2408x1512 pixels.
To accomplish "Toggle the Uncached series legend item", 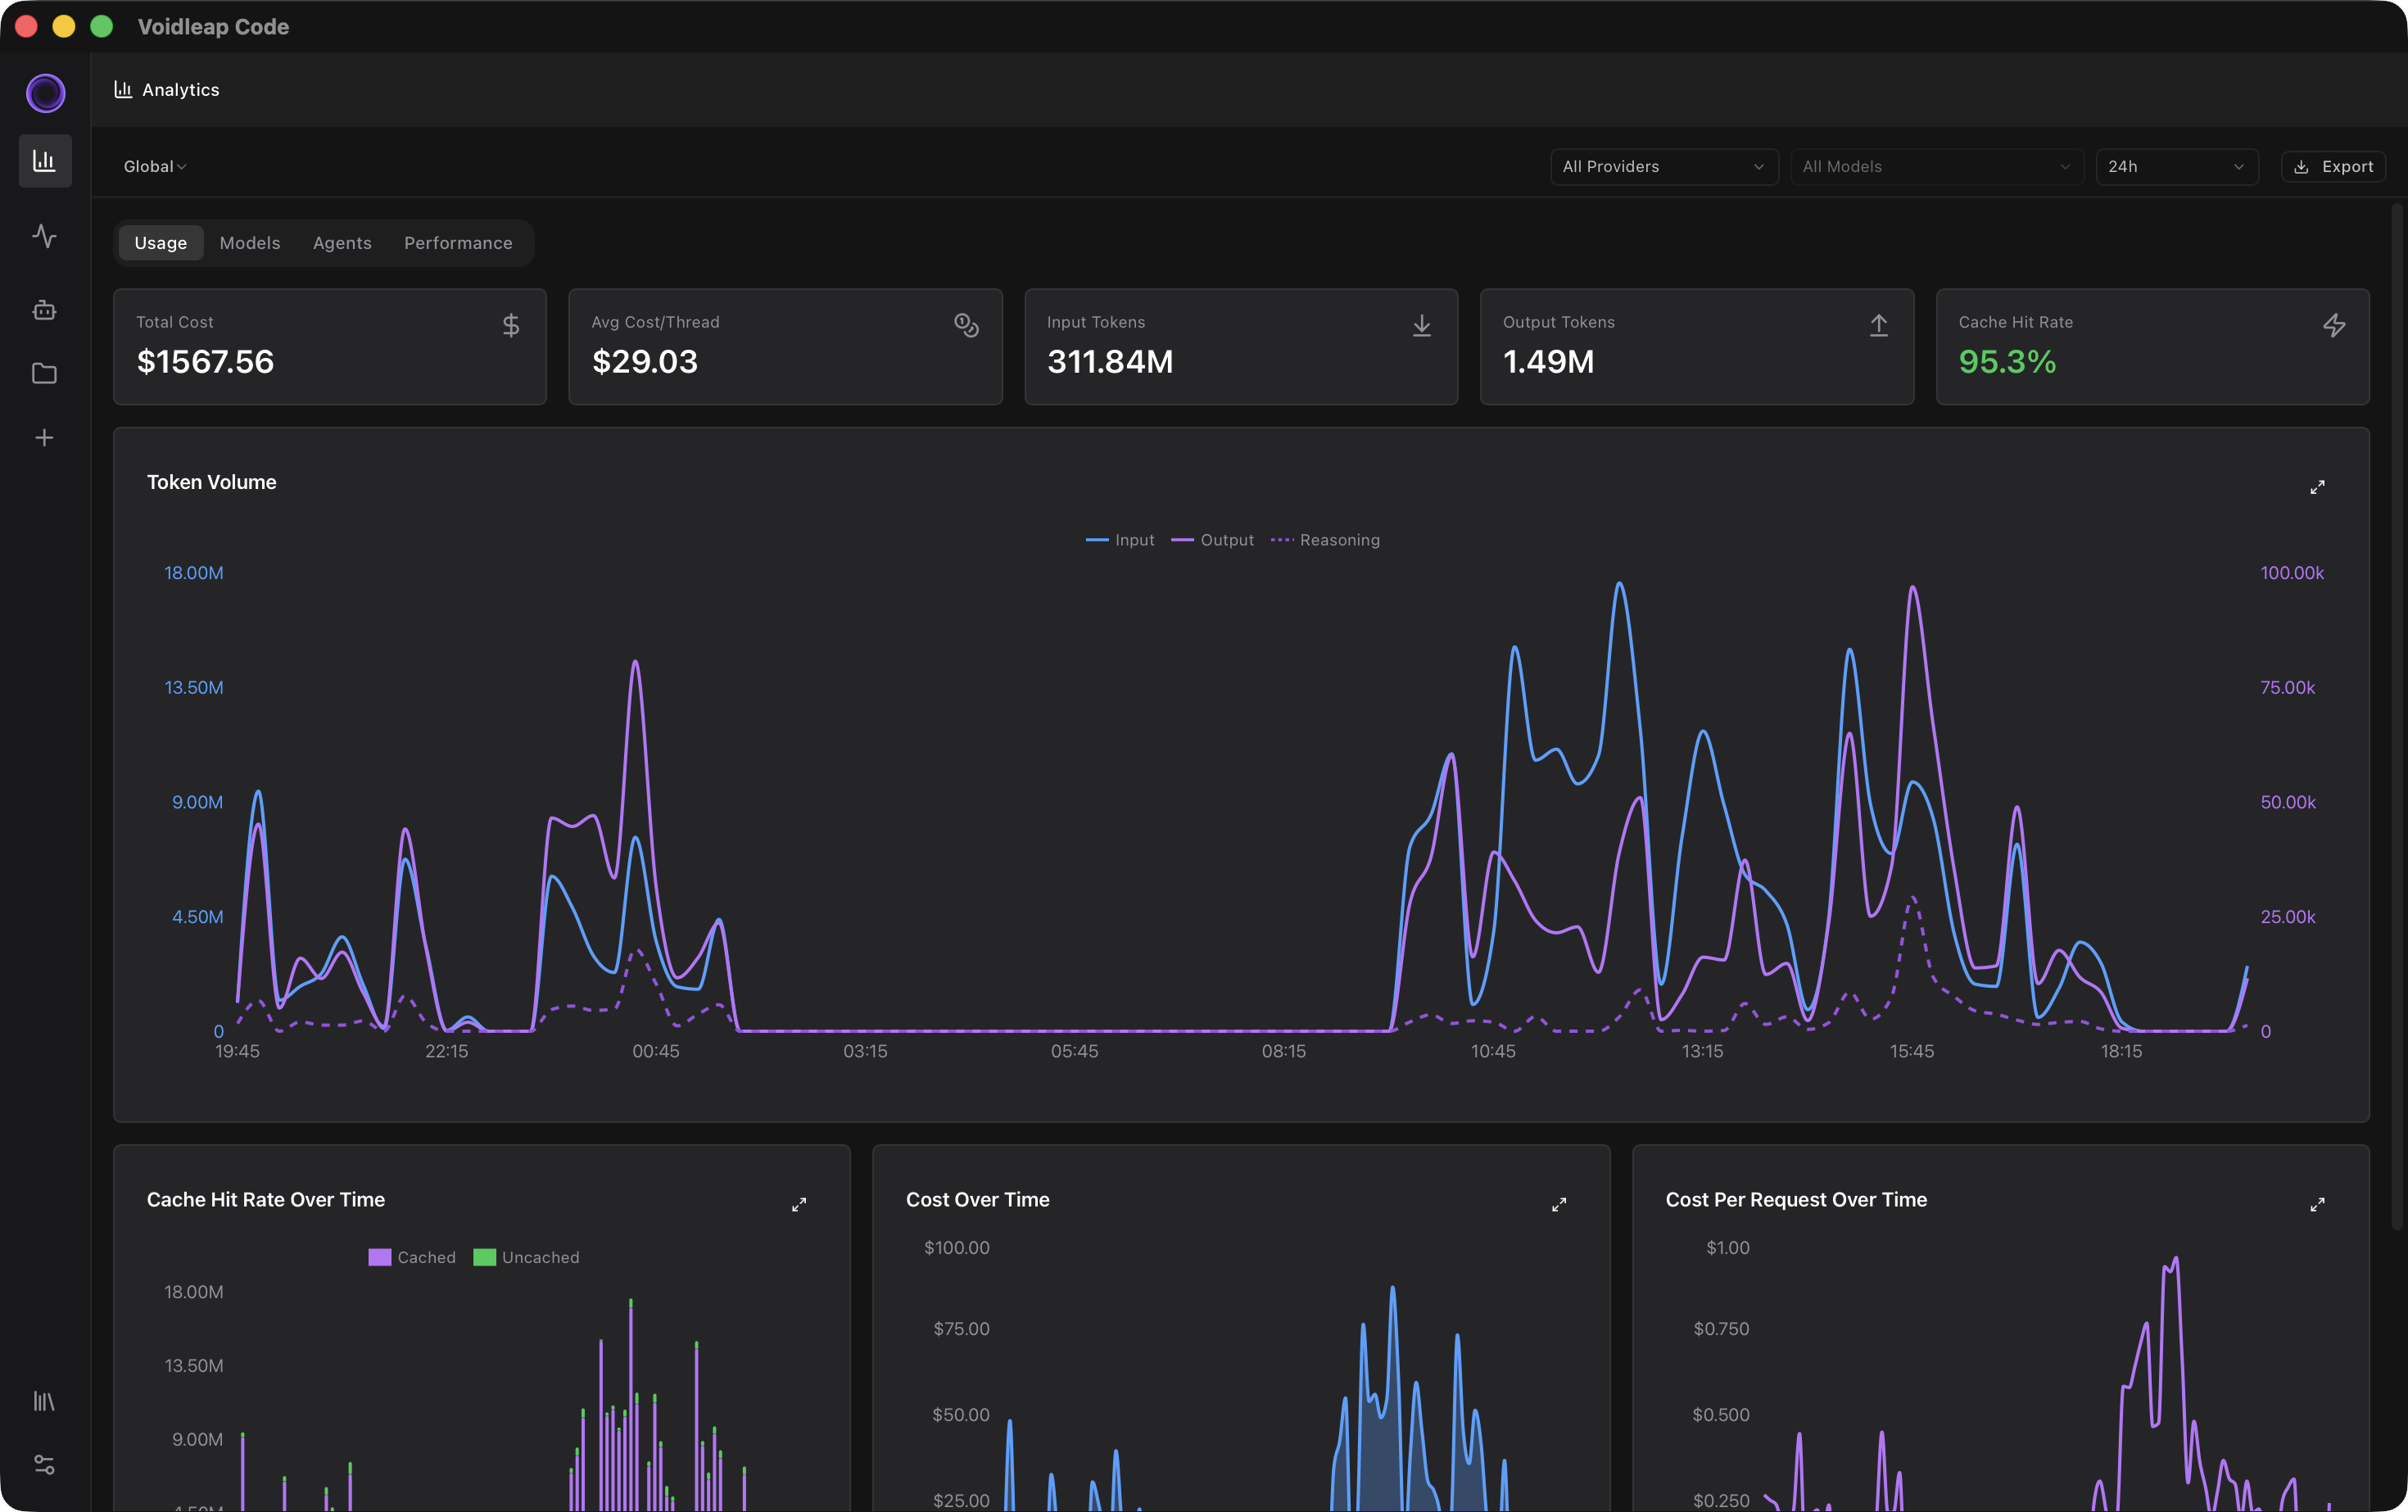I will pos(527,1257).
